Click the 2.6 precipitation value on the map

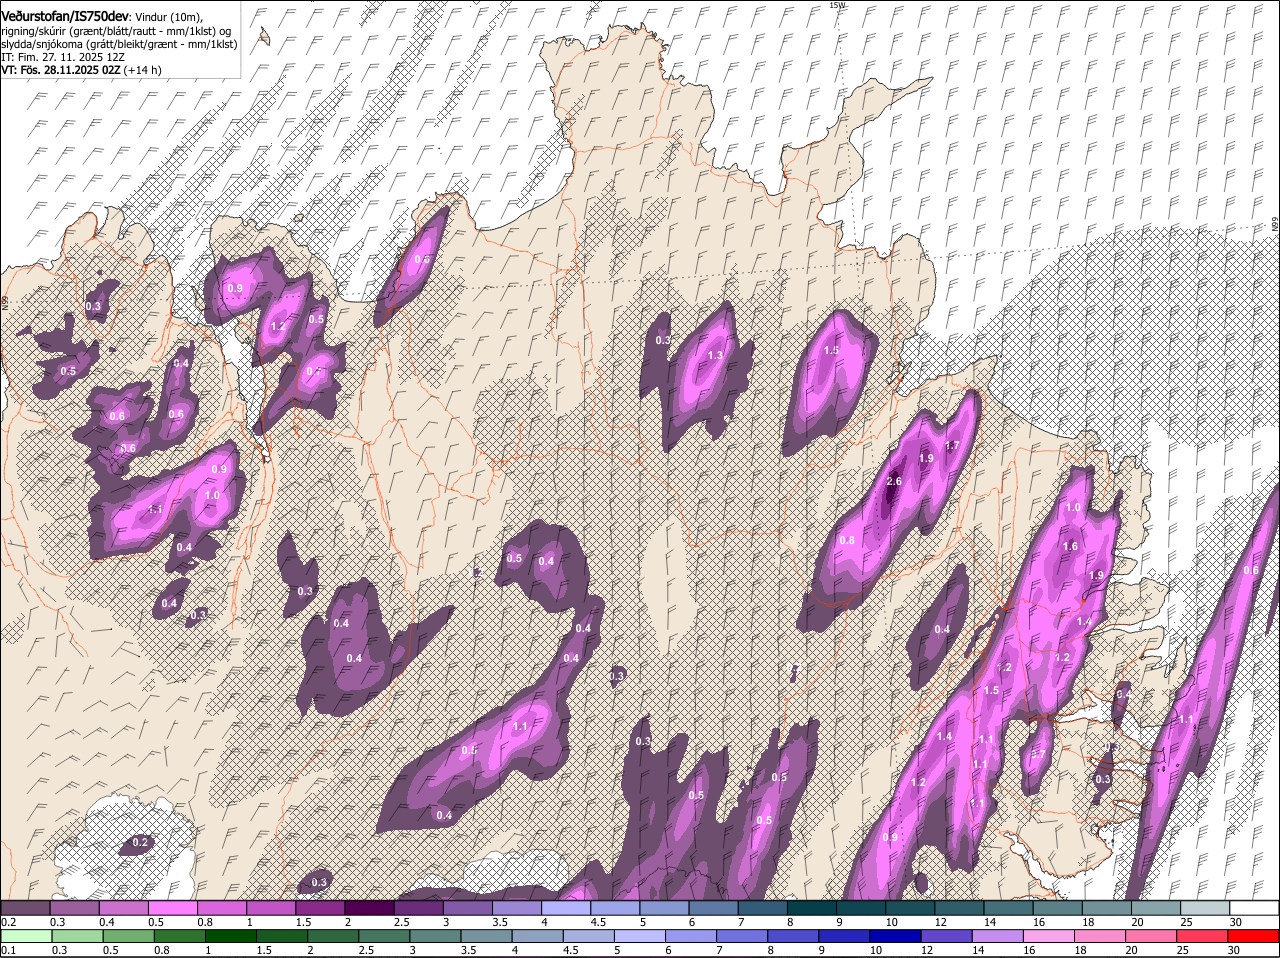(894, 481)
